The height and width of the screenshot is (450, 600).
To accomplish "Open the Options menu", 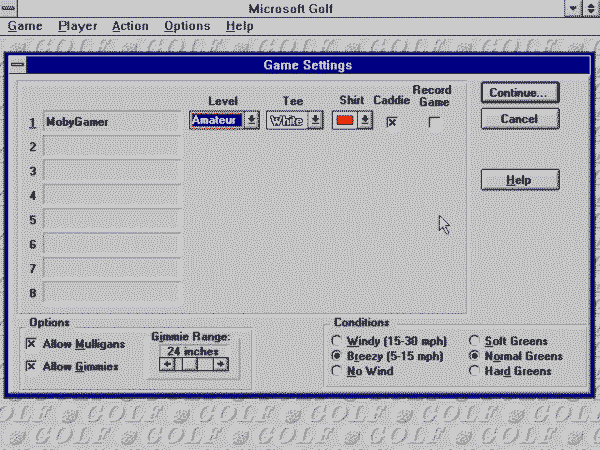I will point(187,26).
